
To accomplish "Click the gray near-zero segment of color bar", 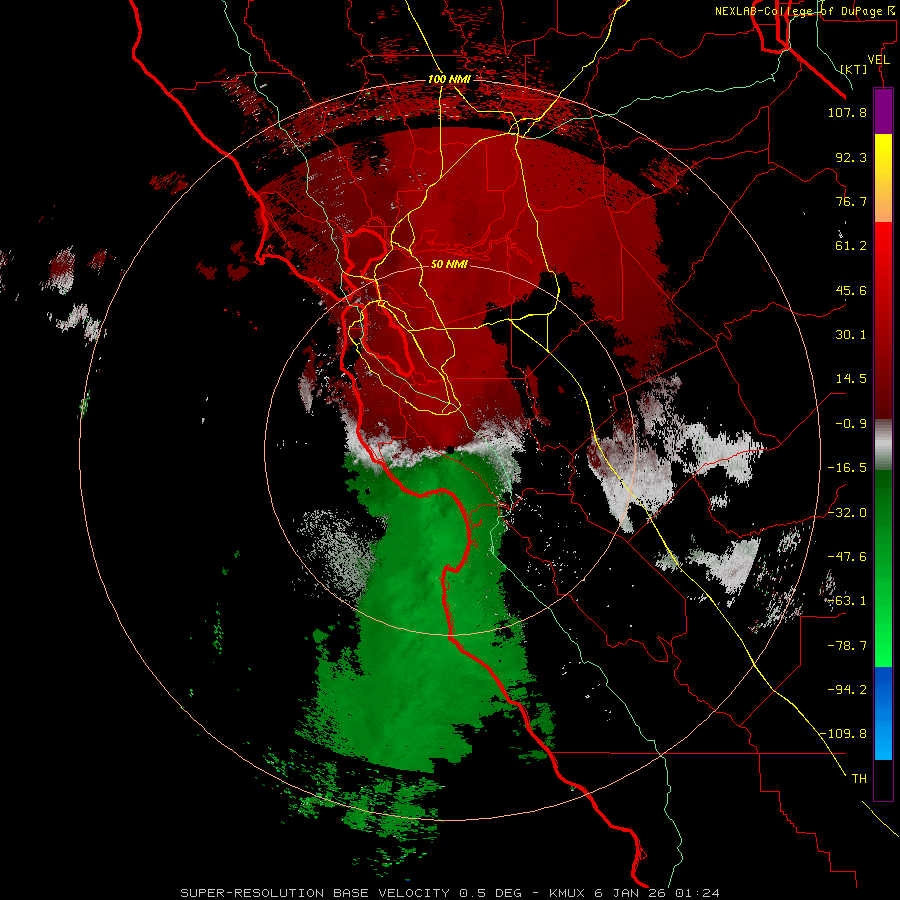I will (883, 445).
